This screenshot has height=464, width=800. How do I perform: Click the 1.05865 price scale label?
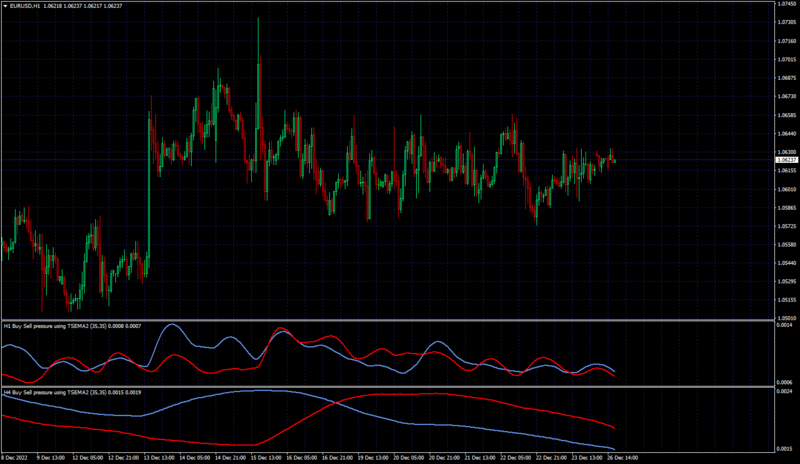coord(786,208)
